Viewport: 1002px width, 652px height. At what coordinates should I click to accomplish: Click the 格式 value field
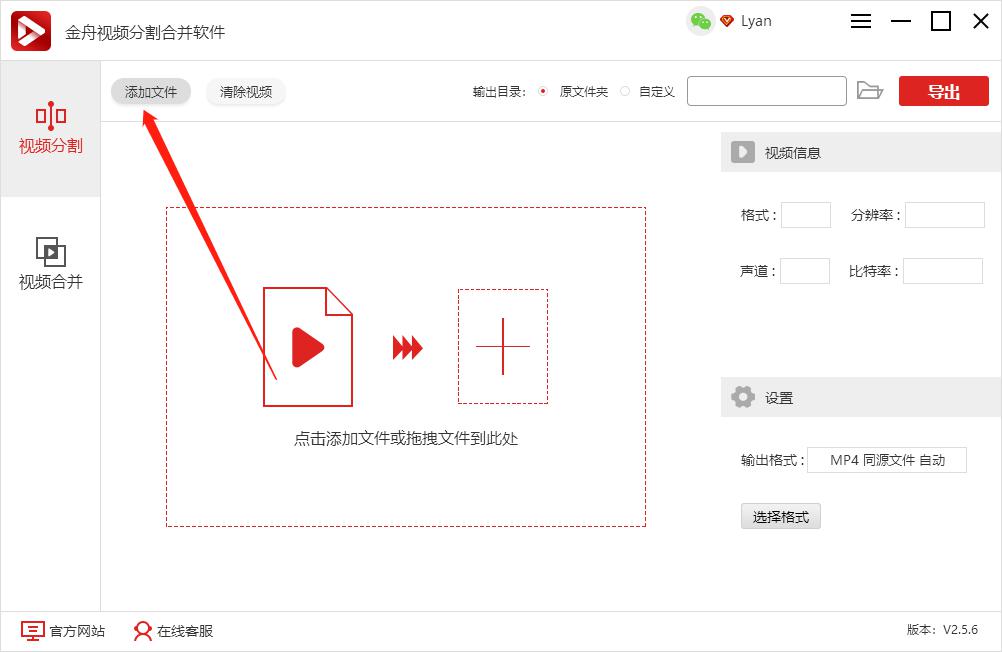point(806,215)
